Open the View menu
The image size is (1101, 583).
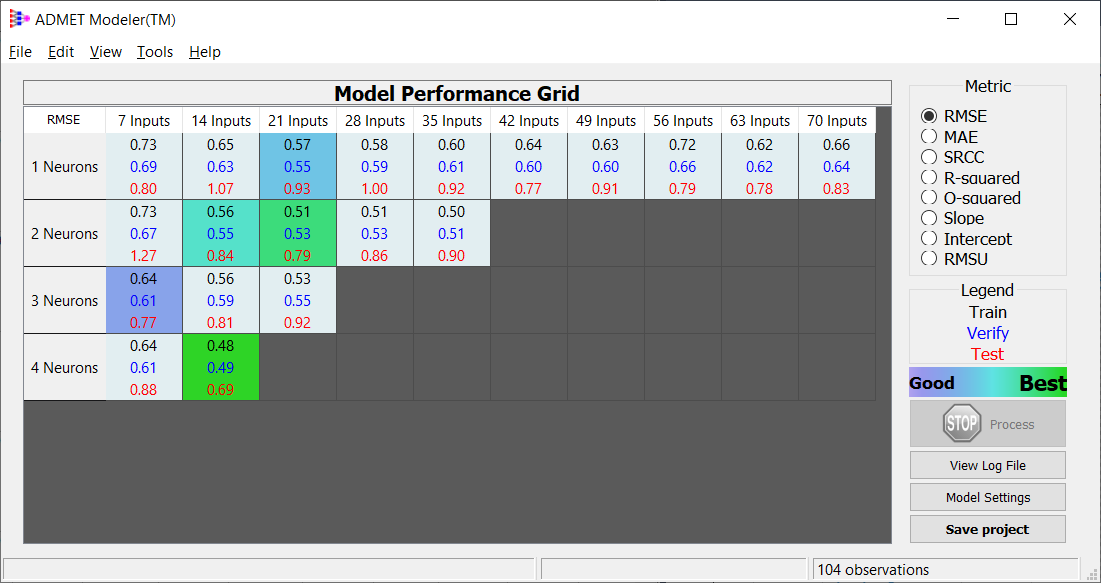coord(106,52)
